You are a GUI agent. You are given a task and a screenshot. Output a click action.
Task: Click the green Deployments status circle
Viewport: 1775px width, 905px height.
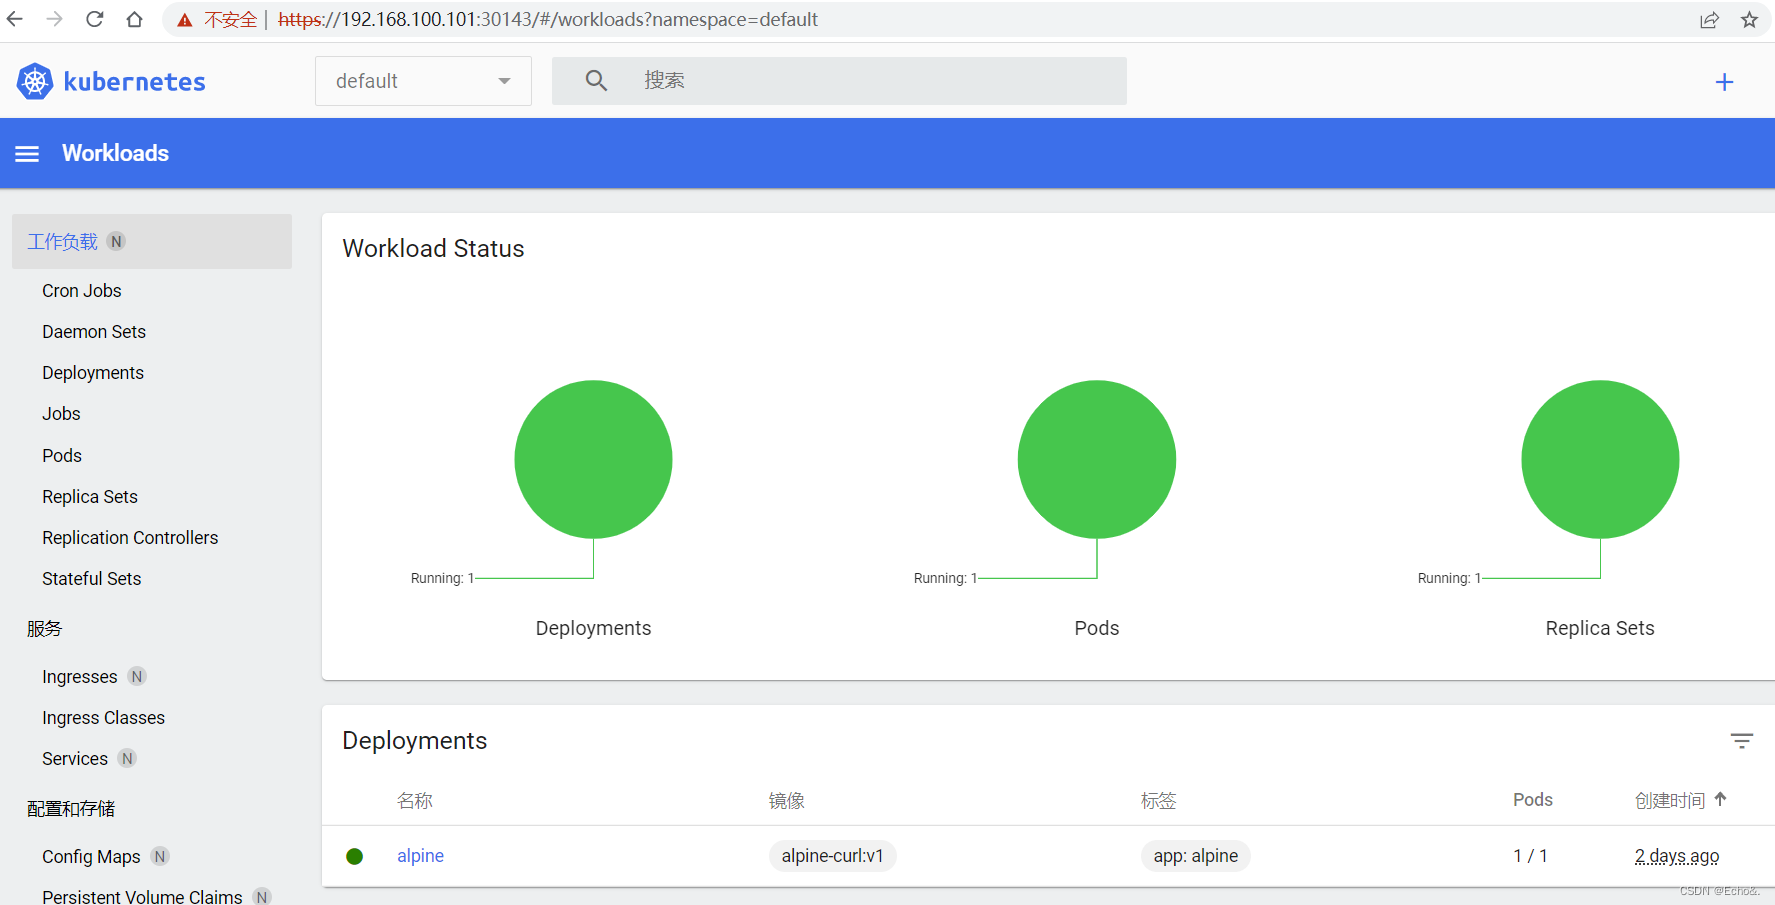point(593,459)
